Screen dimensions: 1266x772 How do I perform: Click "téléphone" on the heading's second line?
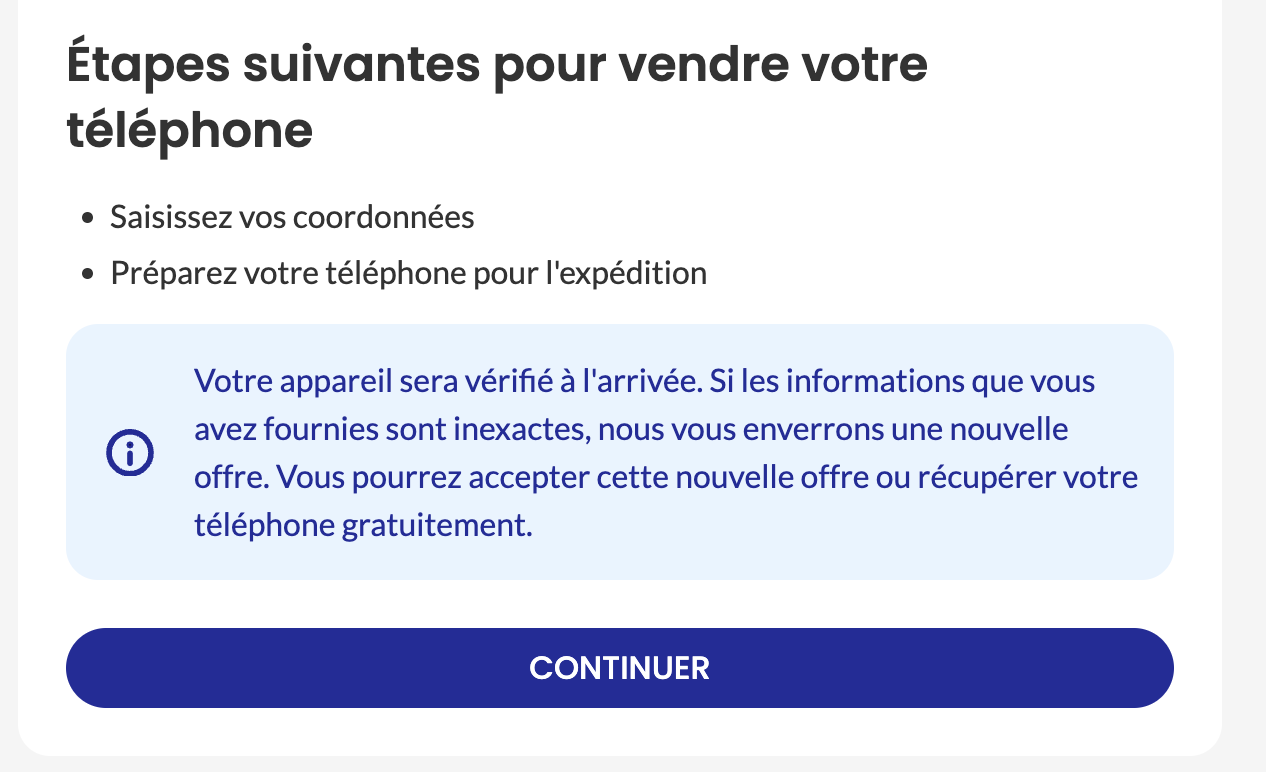pos(190,131)
